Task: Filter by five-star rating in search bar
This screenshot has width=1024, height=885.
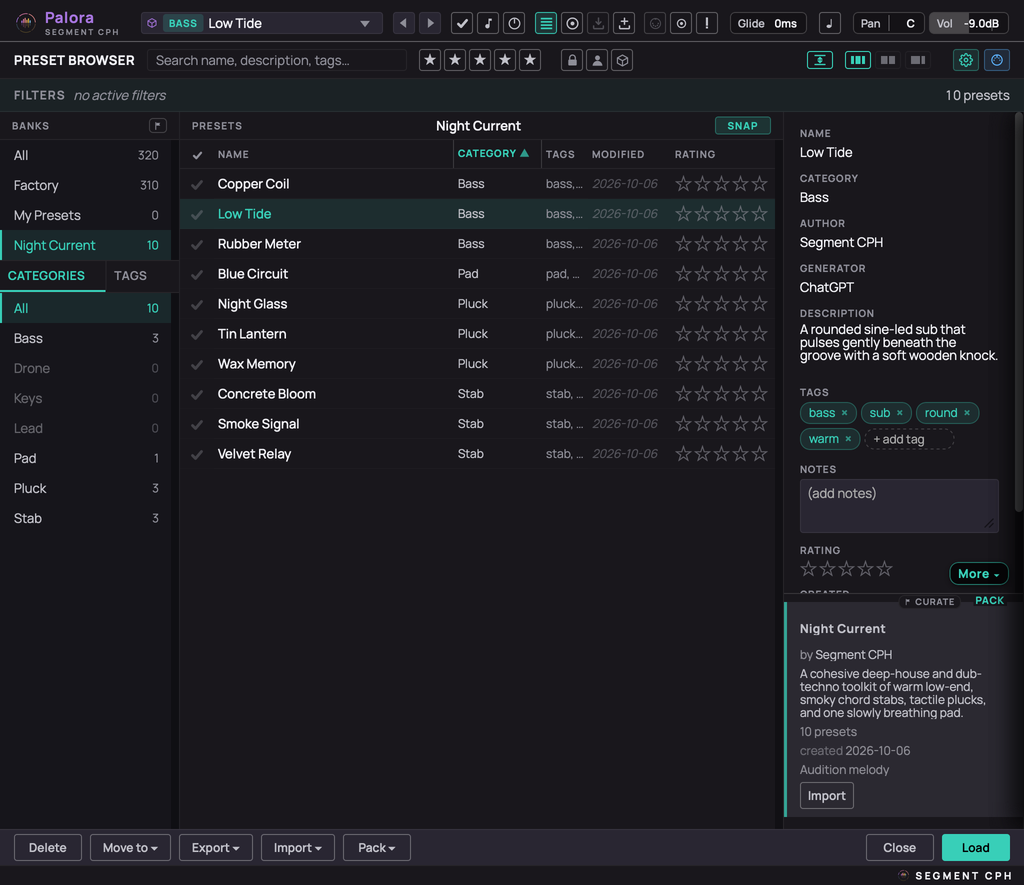Action: point(530,60)
